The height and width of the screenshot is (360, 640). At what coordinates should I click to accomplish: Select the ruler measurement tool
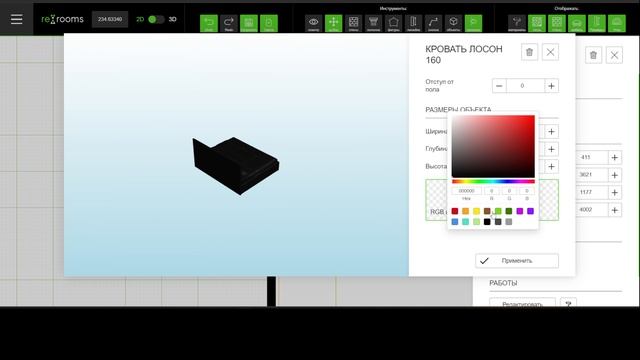click(x=413, y=23)
